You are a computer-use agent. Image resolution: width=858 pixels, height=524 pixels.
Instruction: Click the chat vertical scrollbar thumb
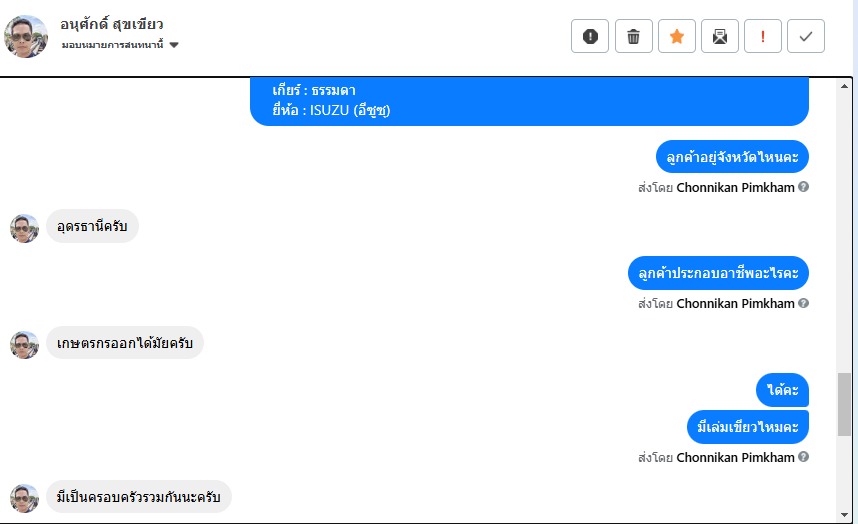pos(845,403)
